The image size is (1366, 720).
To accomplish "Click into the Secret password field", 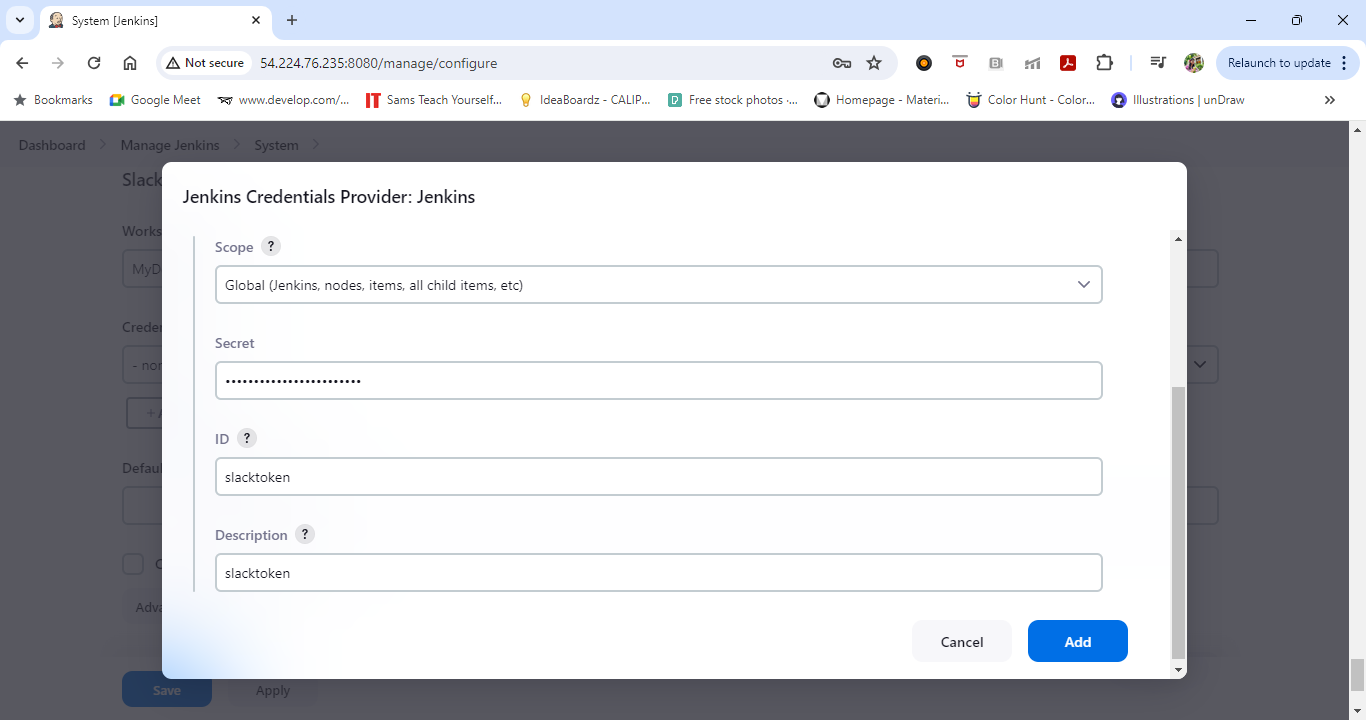I will tap(658, 381).
